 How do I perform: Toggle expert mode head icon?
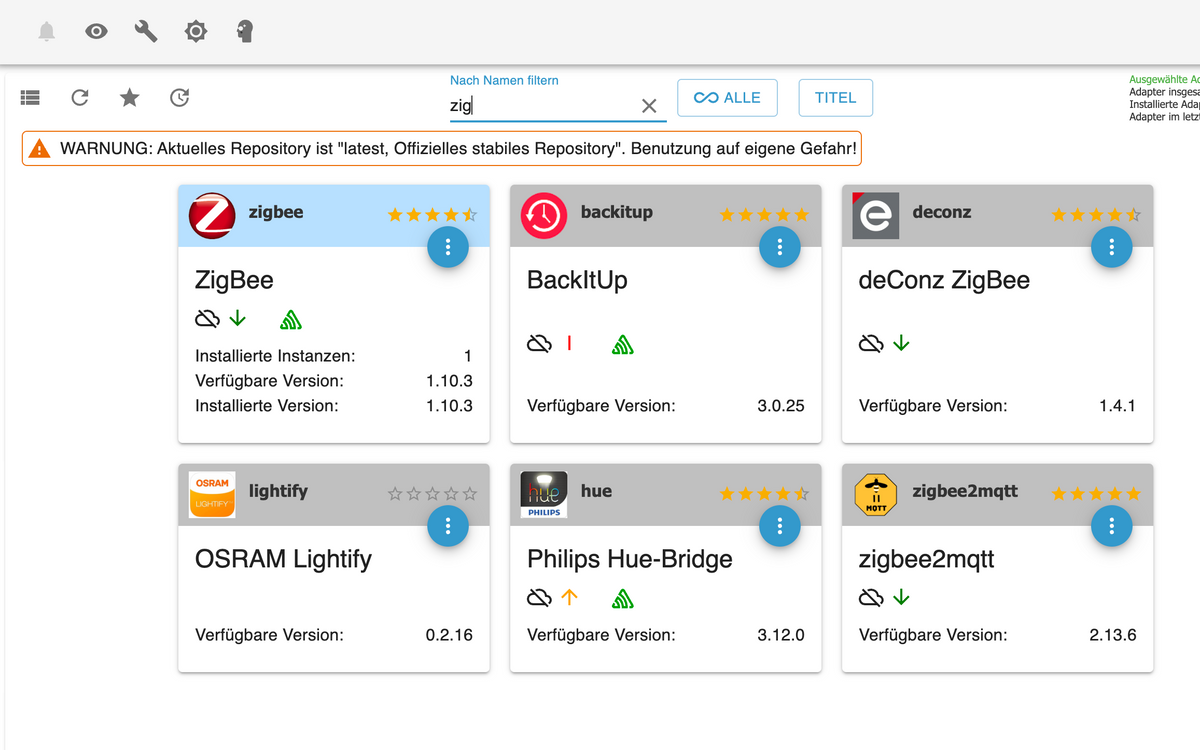pos(245,32)
